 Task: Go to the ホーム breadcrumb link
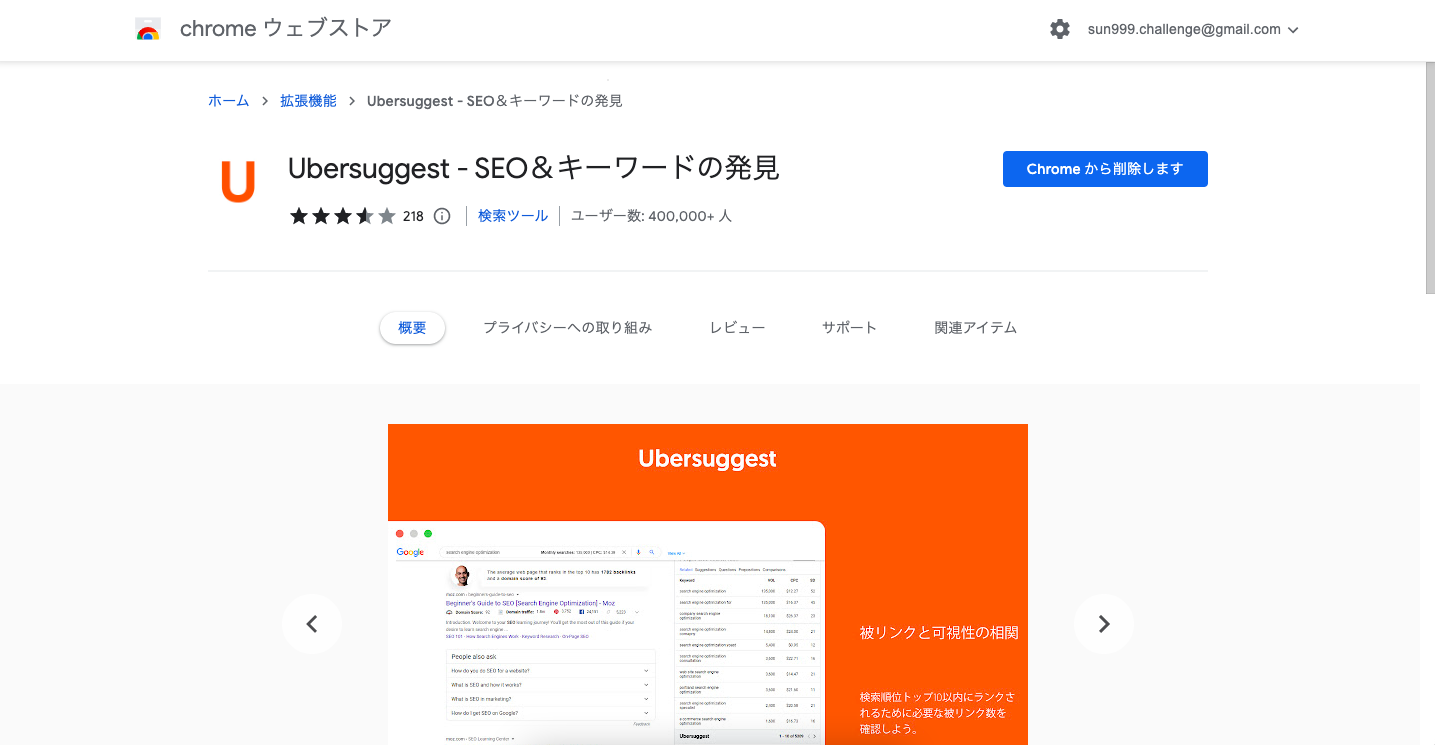pyautogui.click(x=228, y=101)
